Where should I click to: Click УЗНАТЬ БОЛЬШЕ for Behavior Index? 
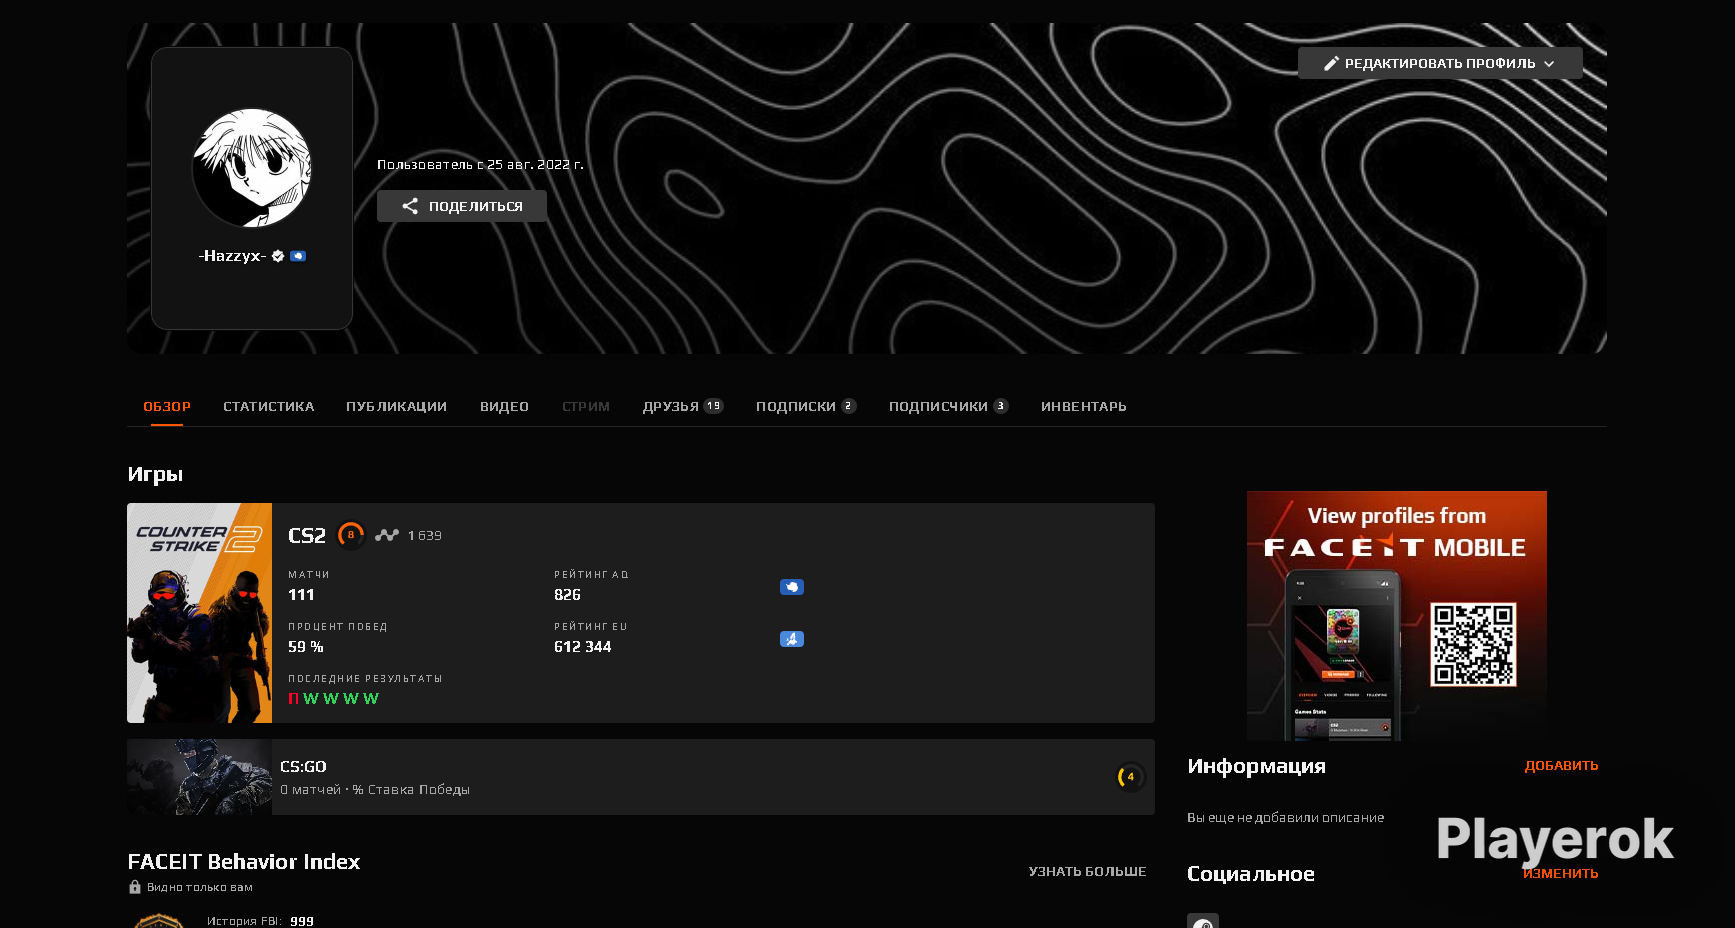(1087, 872)
